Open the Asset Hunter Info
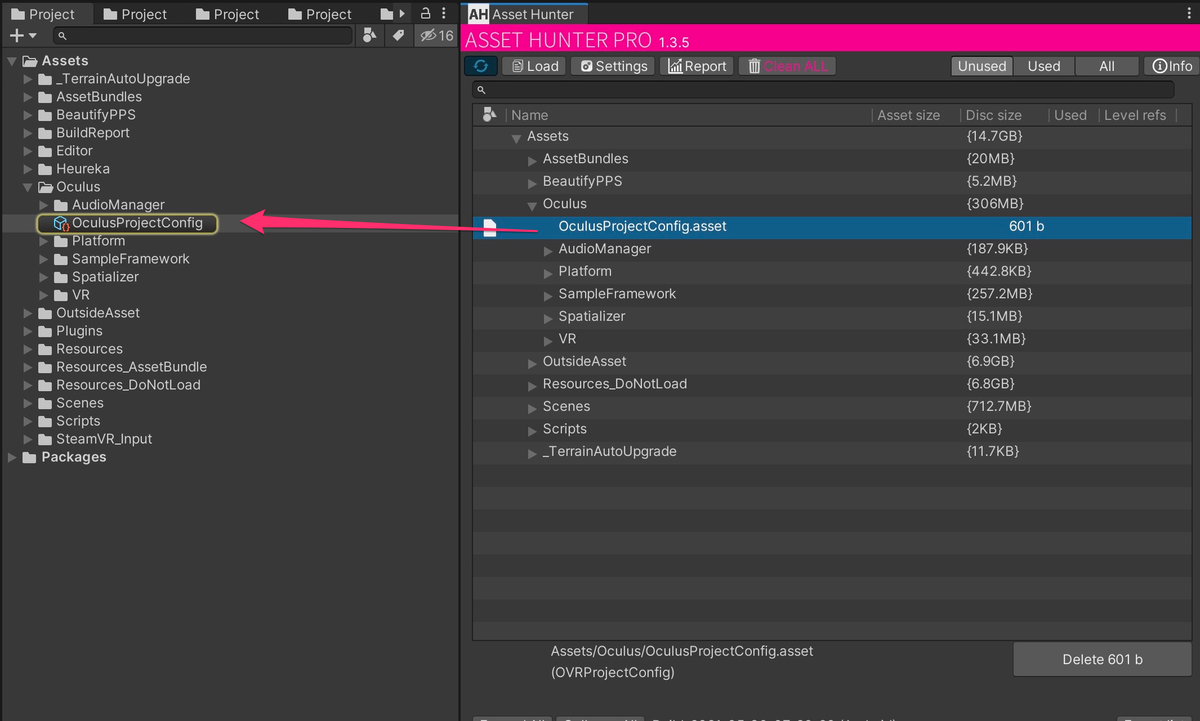The width and height of the screenshot is (1200, 721). point(1171,66)
